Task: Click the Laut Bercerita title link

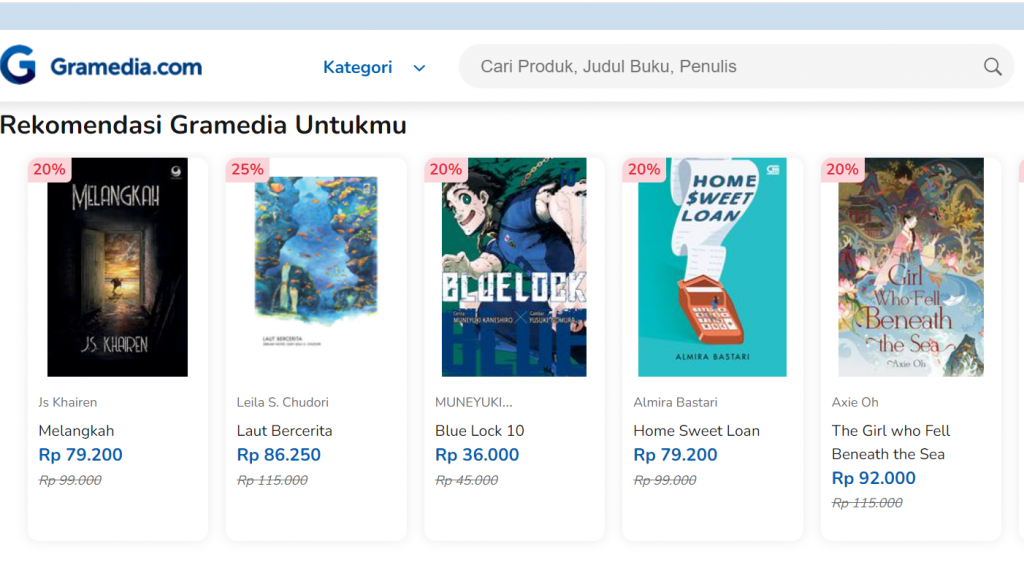Action: (284, 431)
